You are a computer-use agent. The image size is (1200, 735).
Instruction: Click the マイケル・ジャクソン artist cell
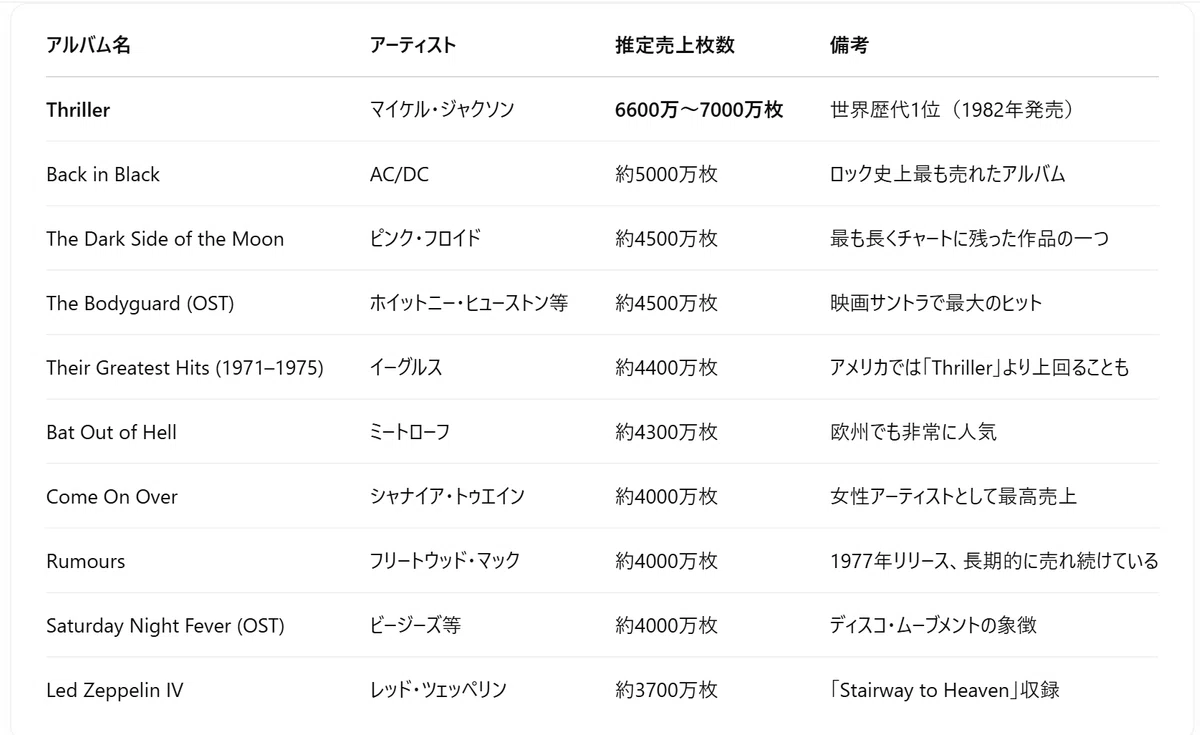click(442, 110)
